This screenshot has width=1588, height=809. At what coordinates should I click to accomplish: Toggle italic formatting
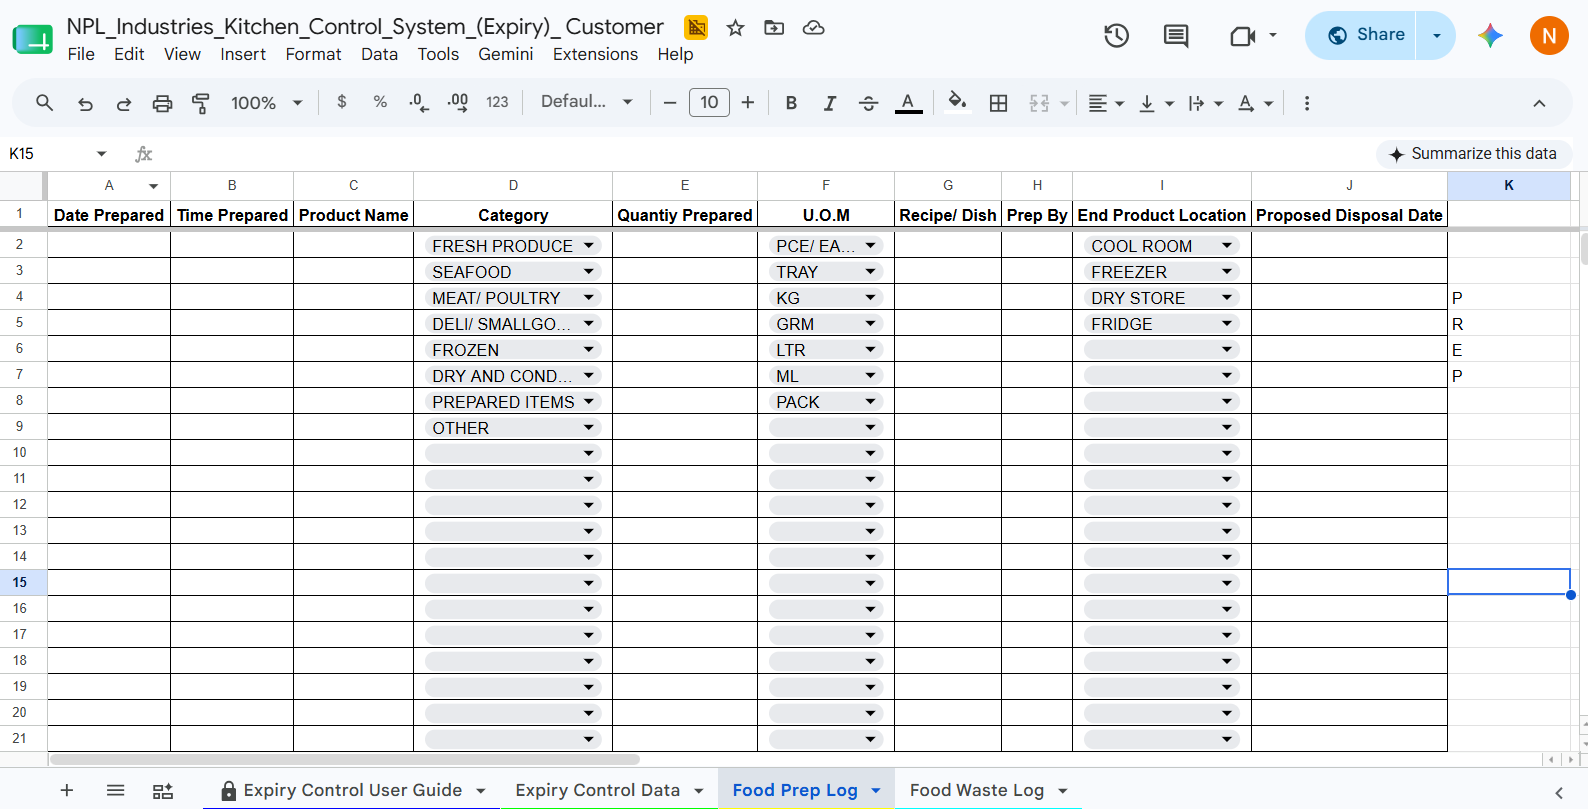click(829, 102)
